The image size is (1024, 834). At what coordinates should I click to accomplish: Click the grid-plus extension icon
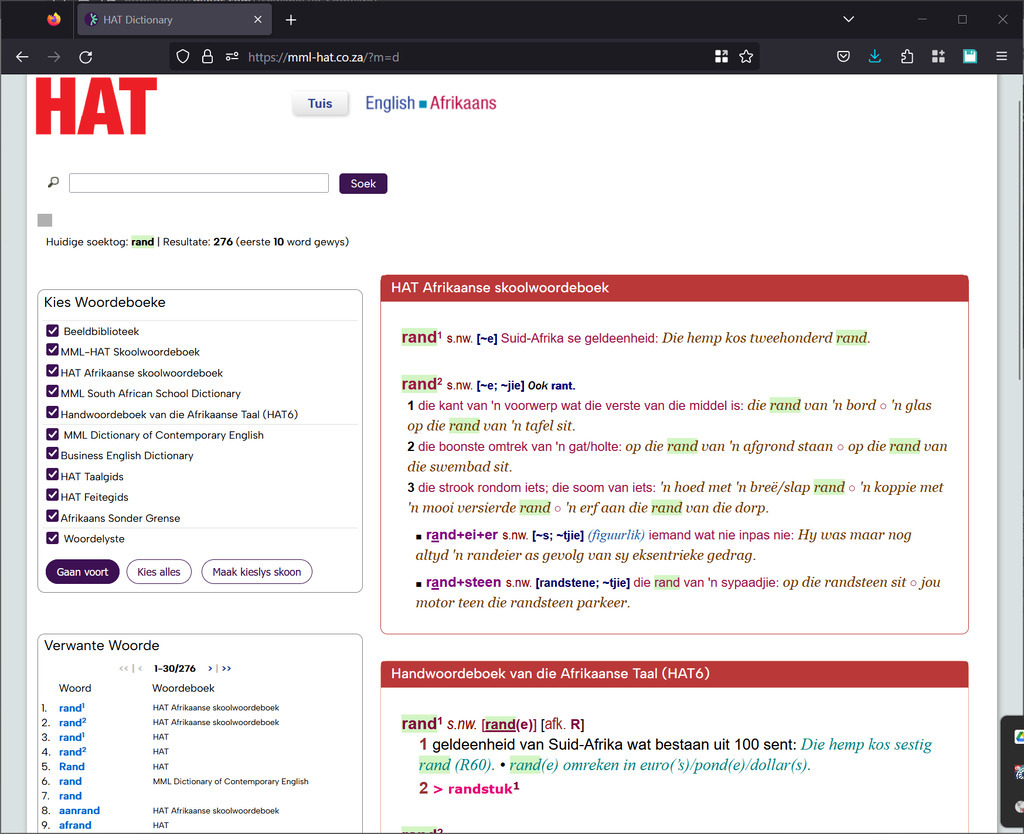[938, 57]
